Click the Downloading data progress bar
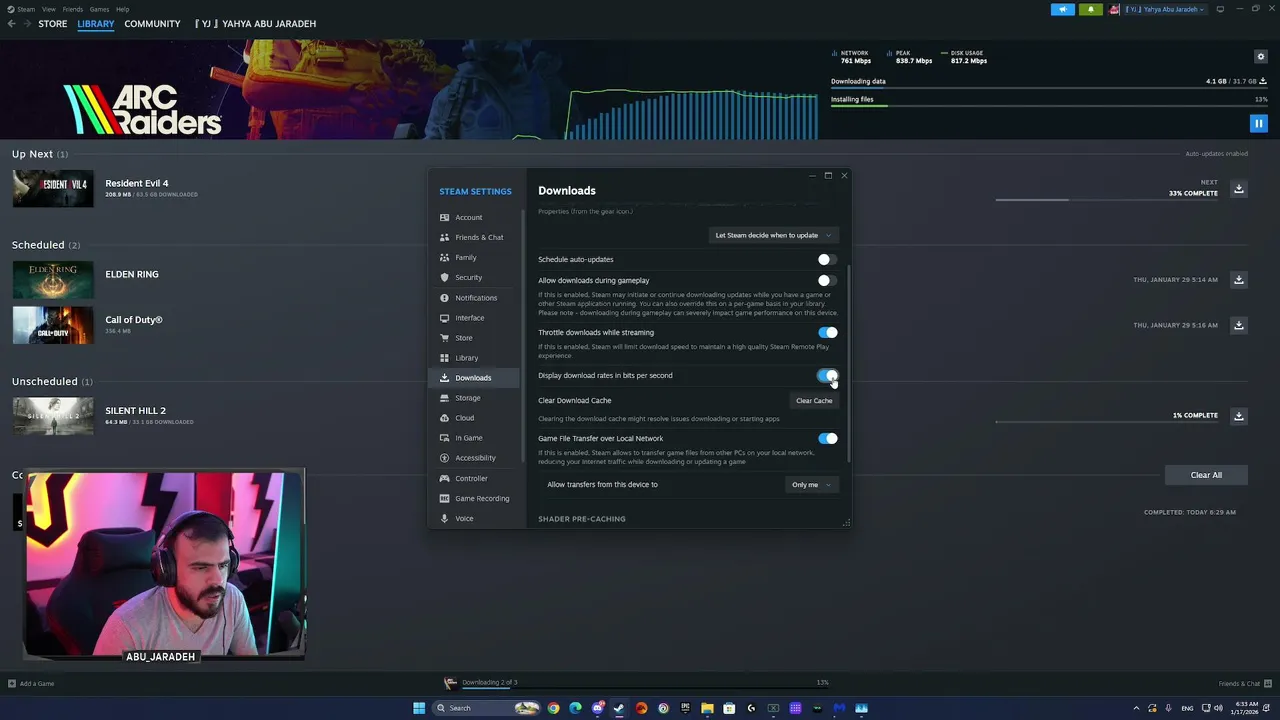 click(1049, 88)
